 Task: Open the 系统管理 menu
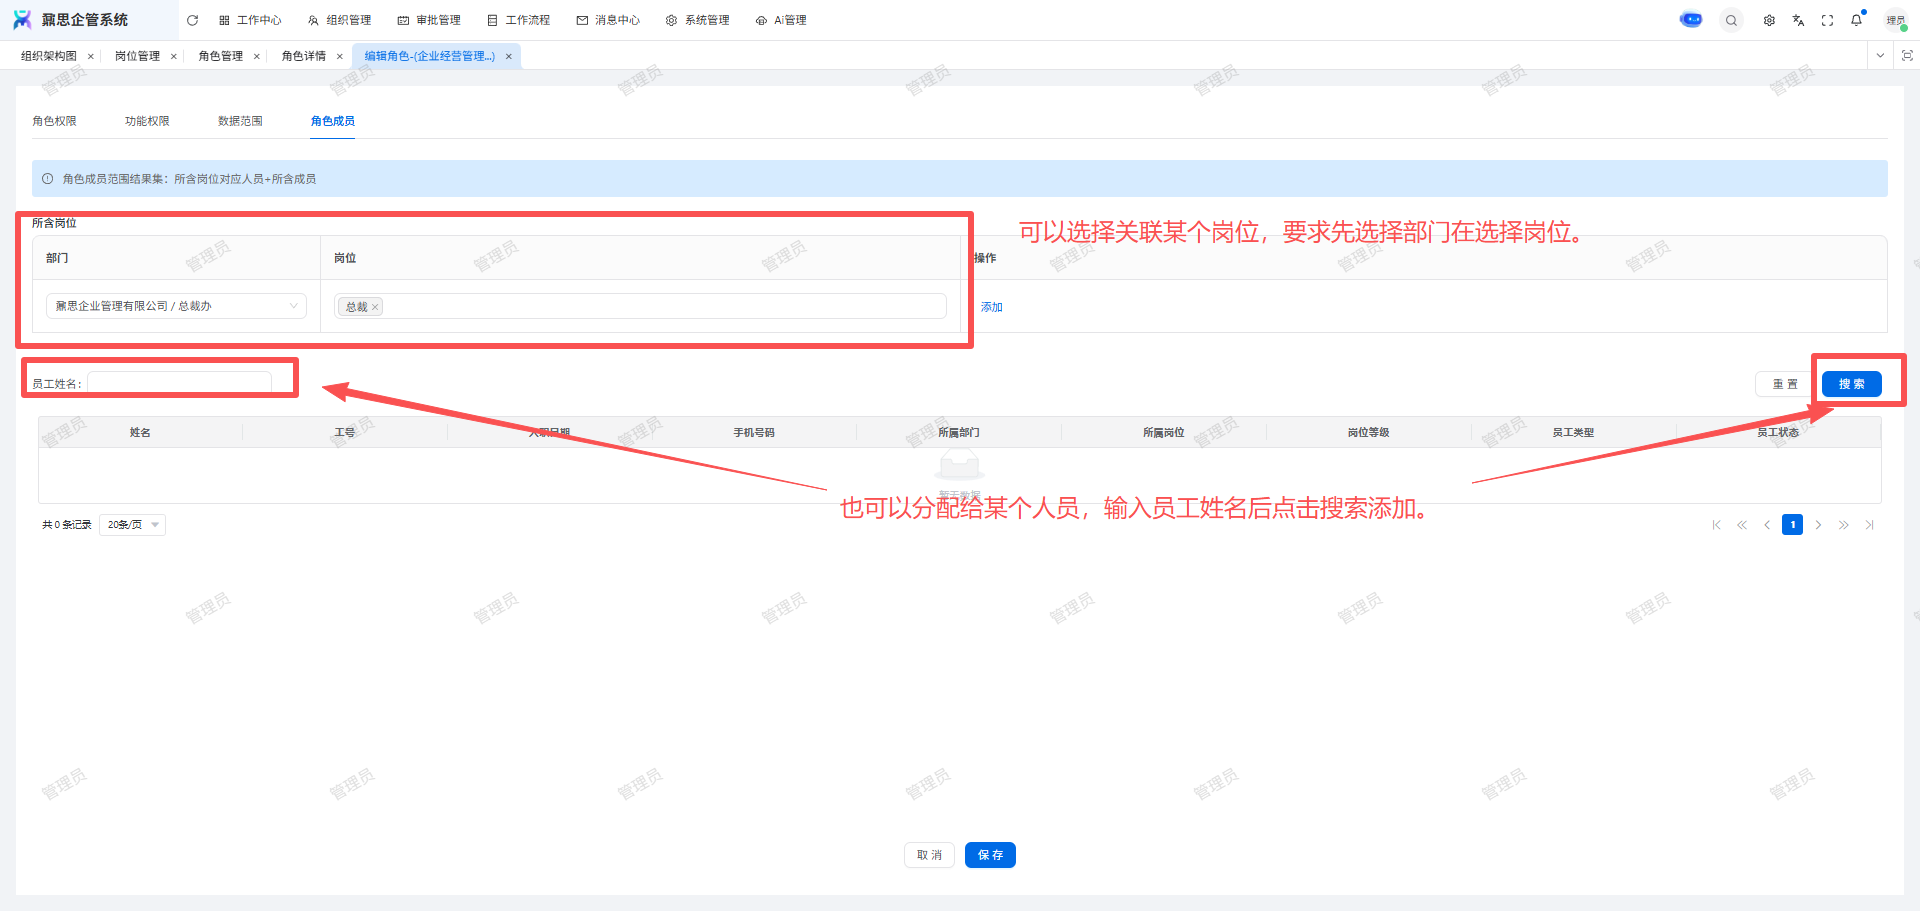[698, 20]
